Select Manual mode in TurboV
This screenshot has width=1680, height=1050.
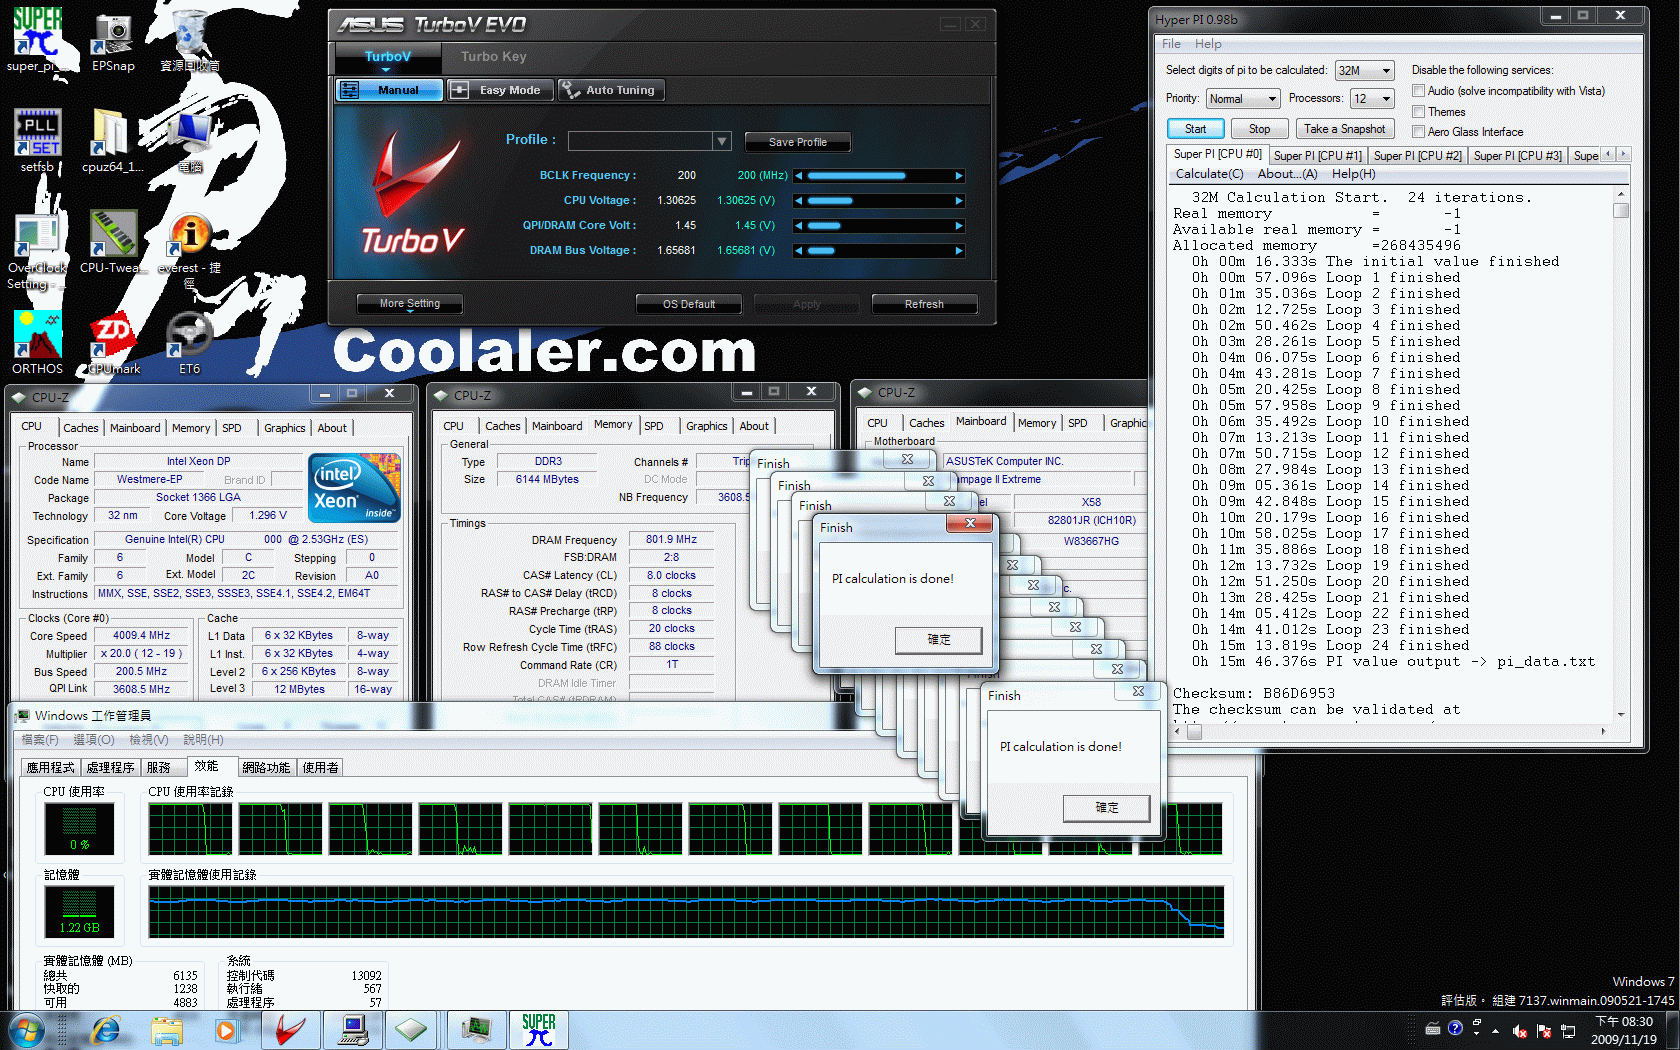click(x=389, y=90)
